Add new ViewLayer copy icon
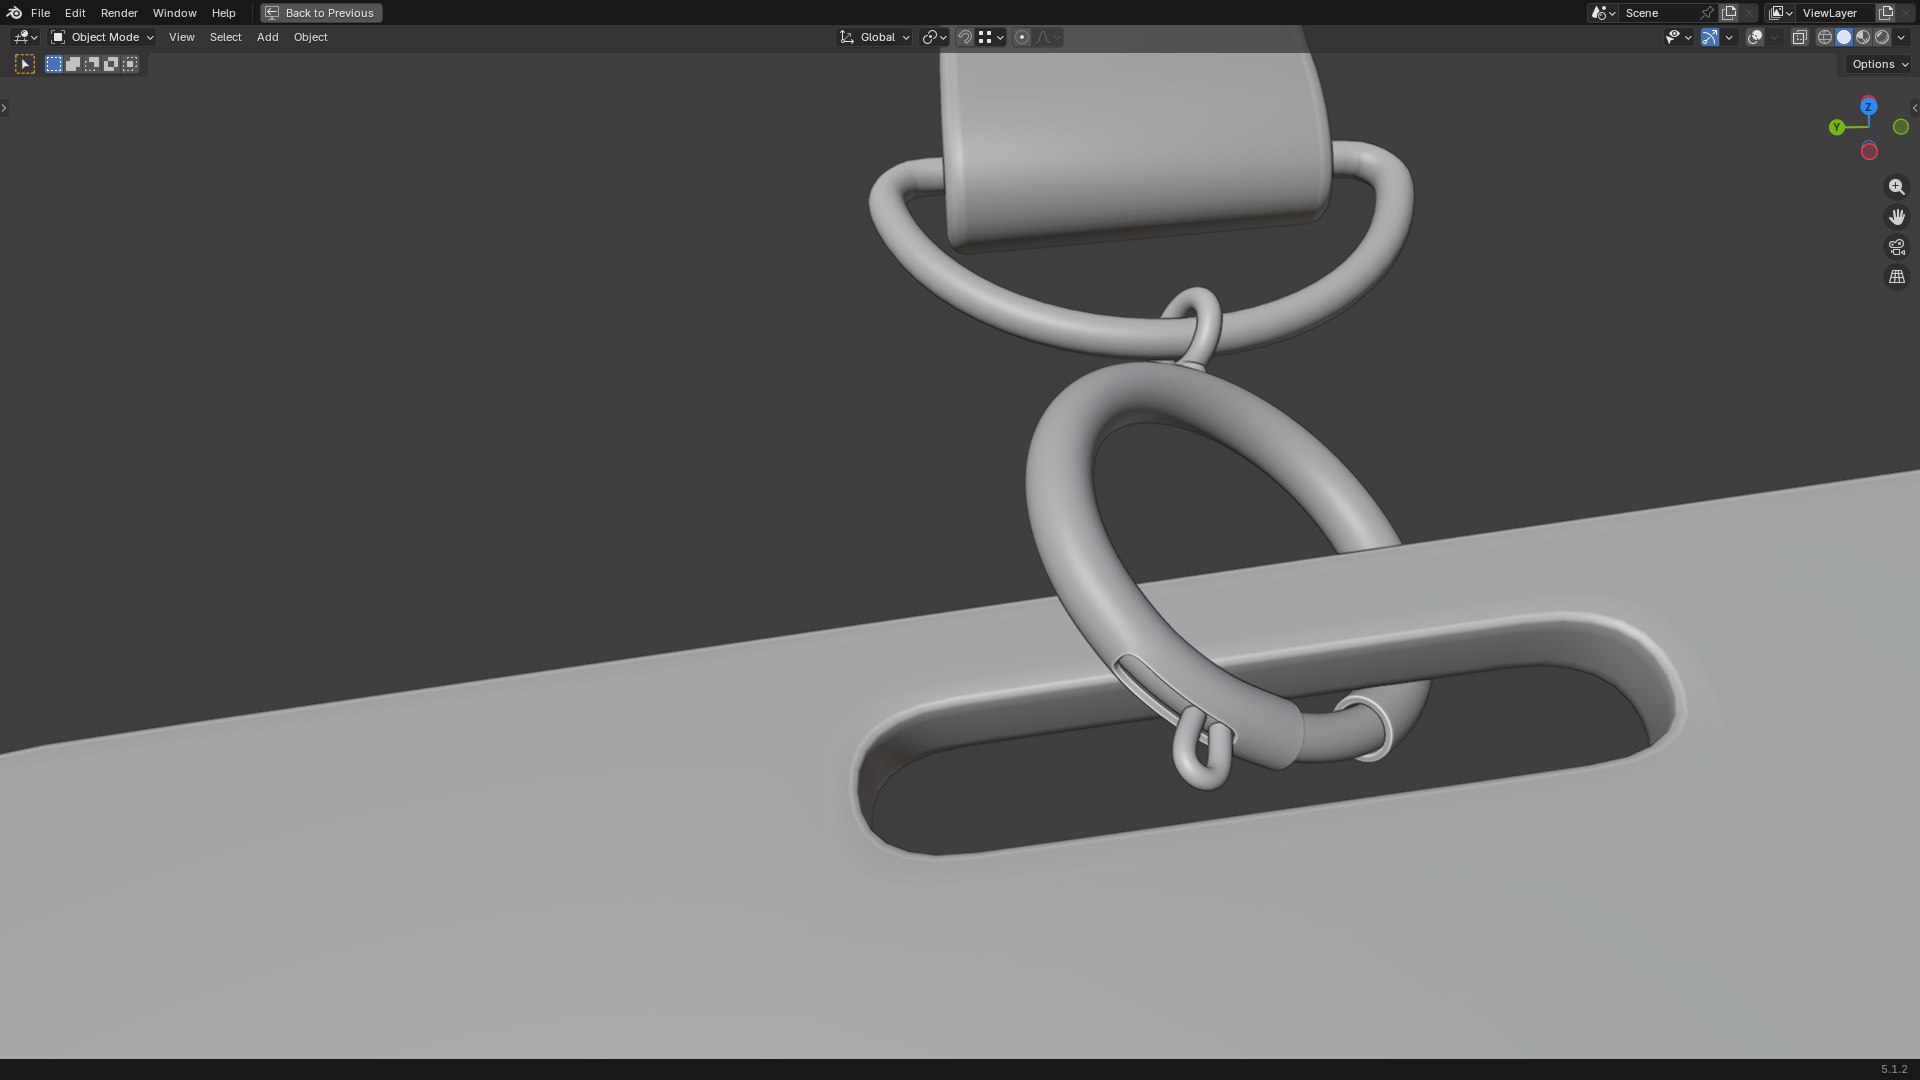 (x=1886, y=13)
